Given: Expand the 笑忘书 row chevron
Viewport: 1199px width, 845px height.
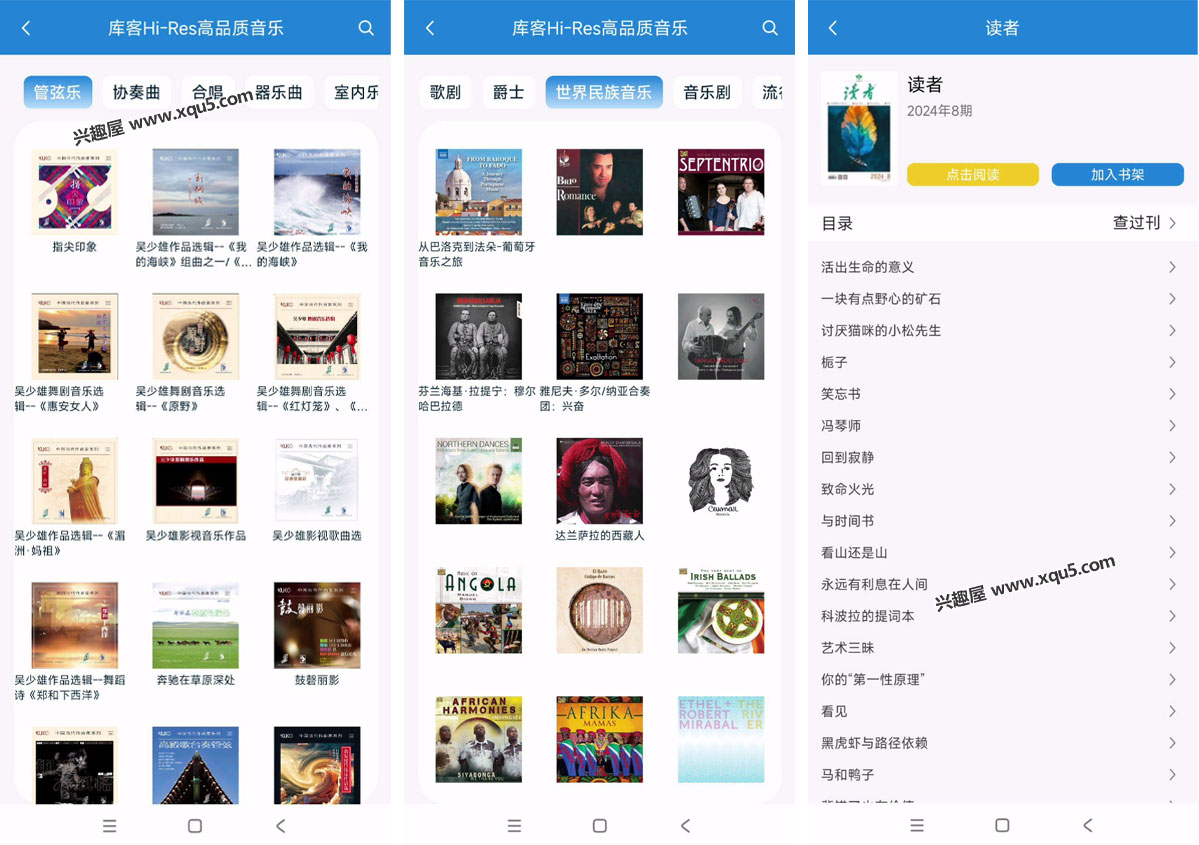Looking at the screenshot, I should pos(1171,394).
